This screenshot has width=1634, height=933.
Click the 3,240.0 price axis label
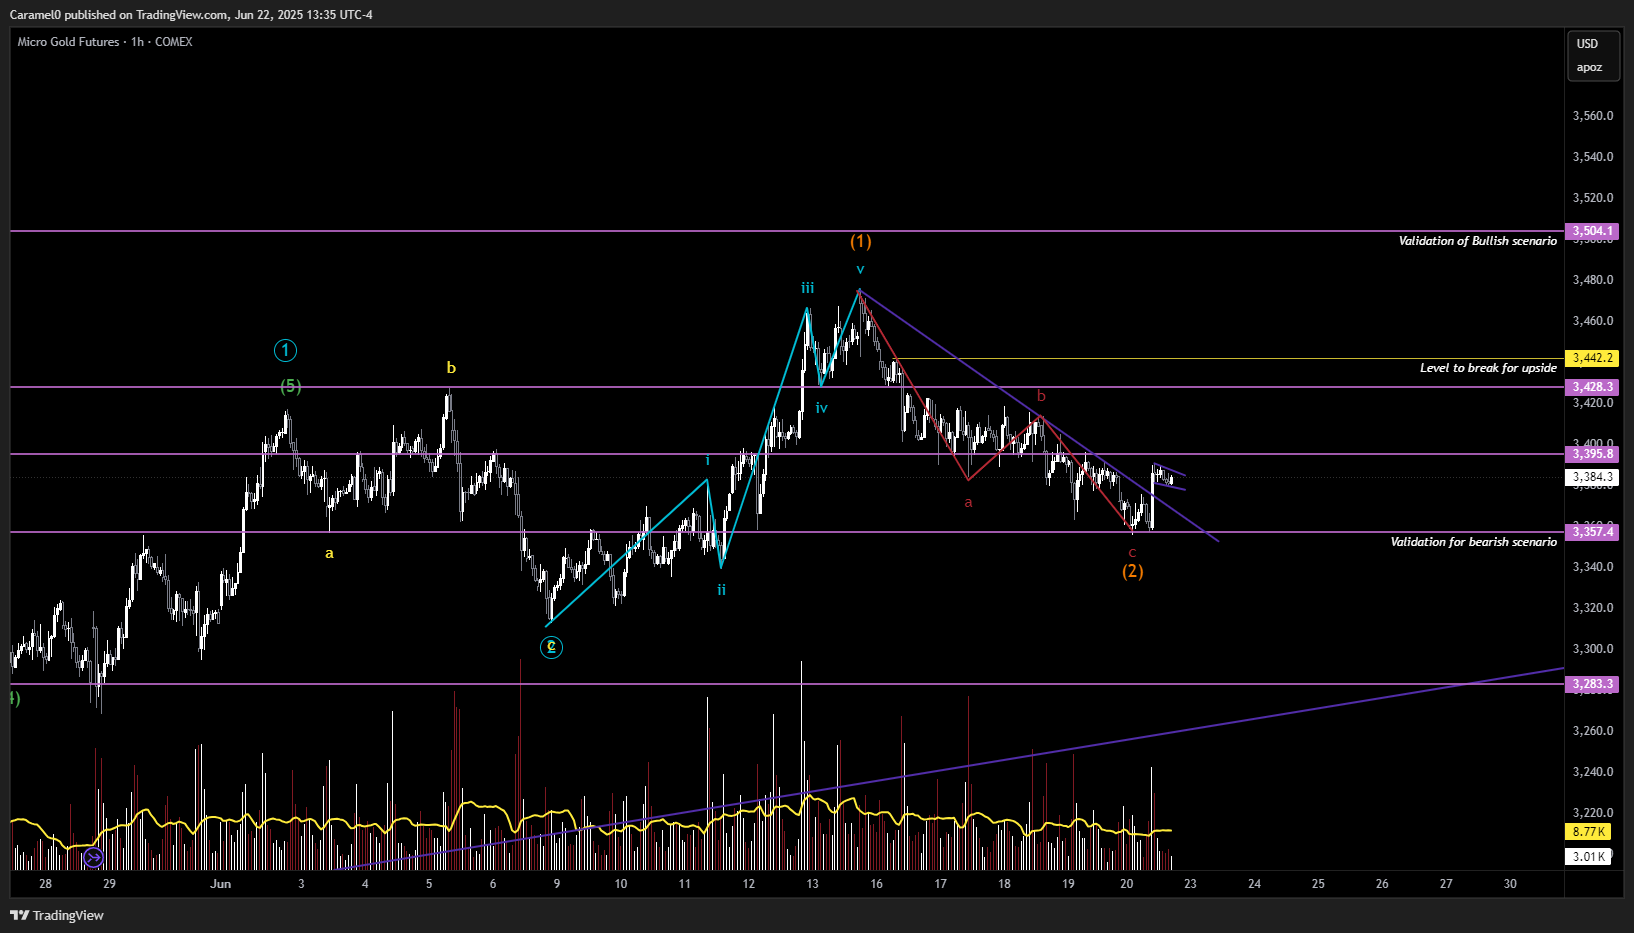coord(1593,772)
